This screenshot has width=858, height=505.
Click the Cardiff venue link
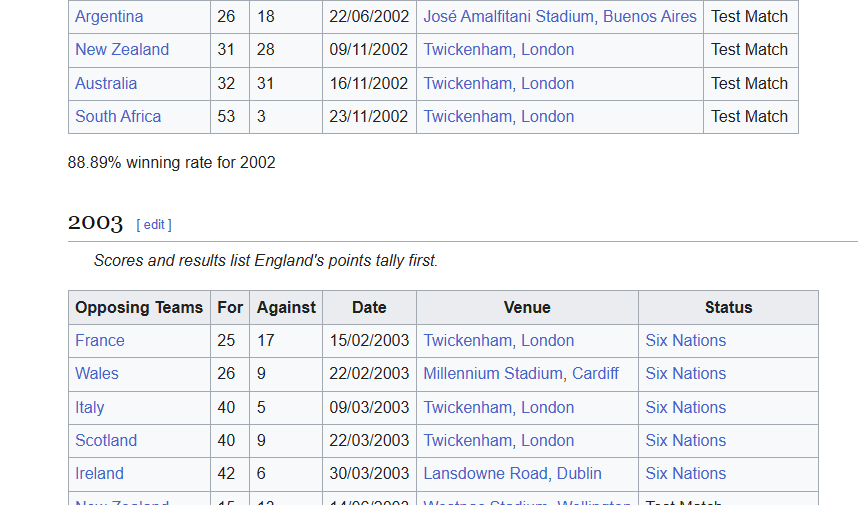pos(595,374)
